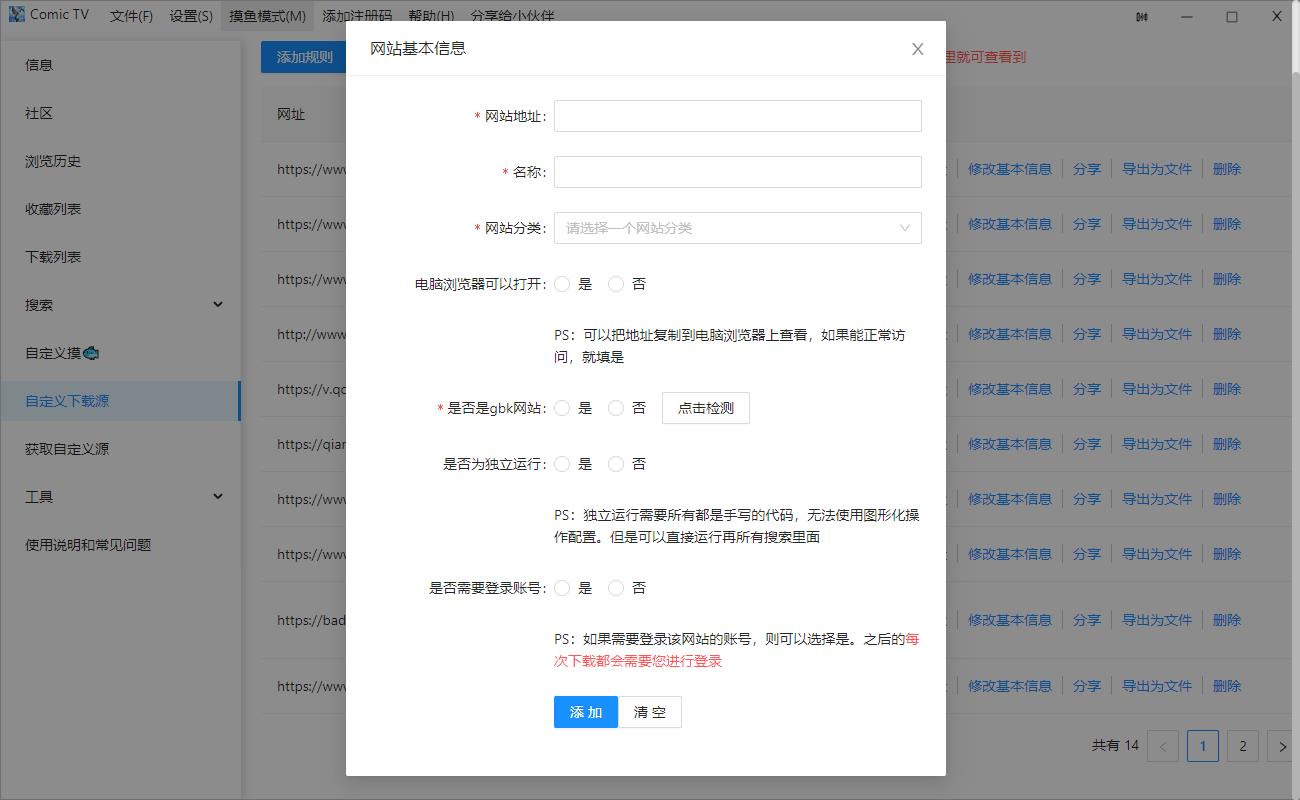Click the Comic TV app logo icon
The image size is (1300, 800).
point(16,15)
